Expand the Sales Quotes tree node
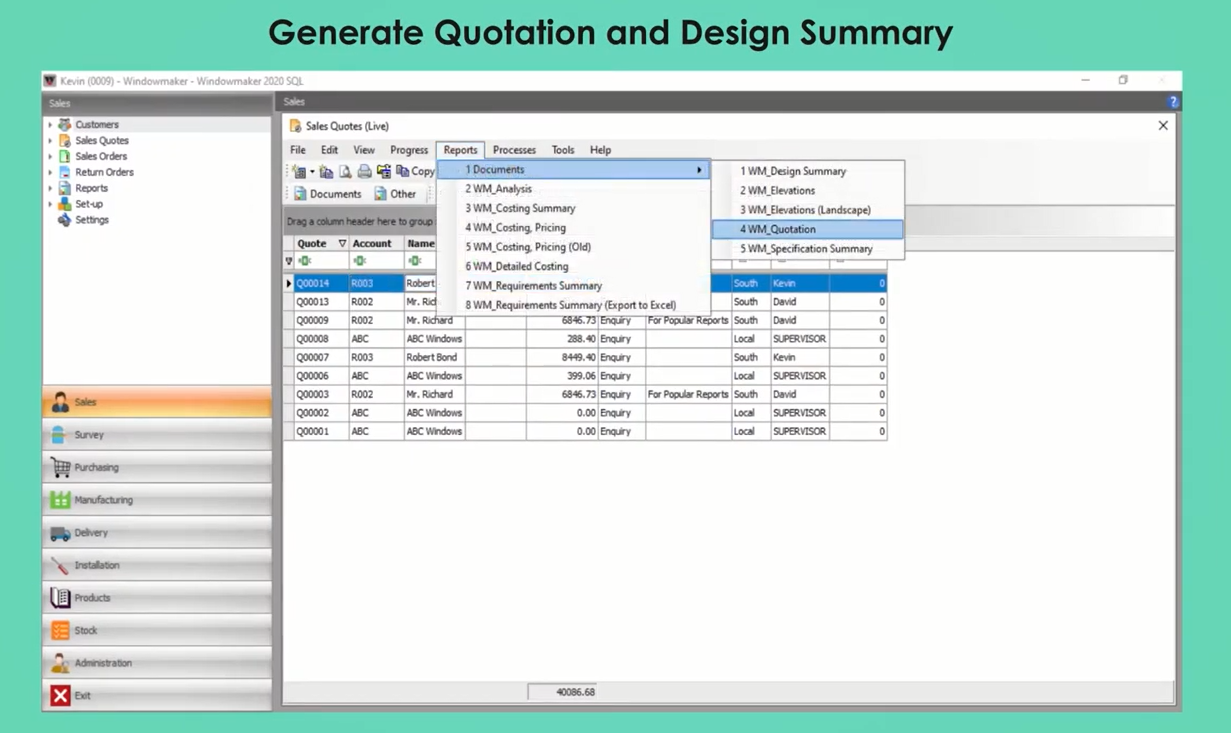This screenshot has width=1231, height=733. [x=50, y=141]
